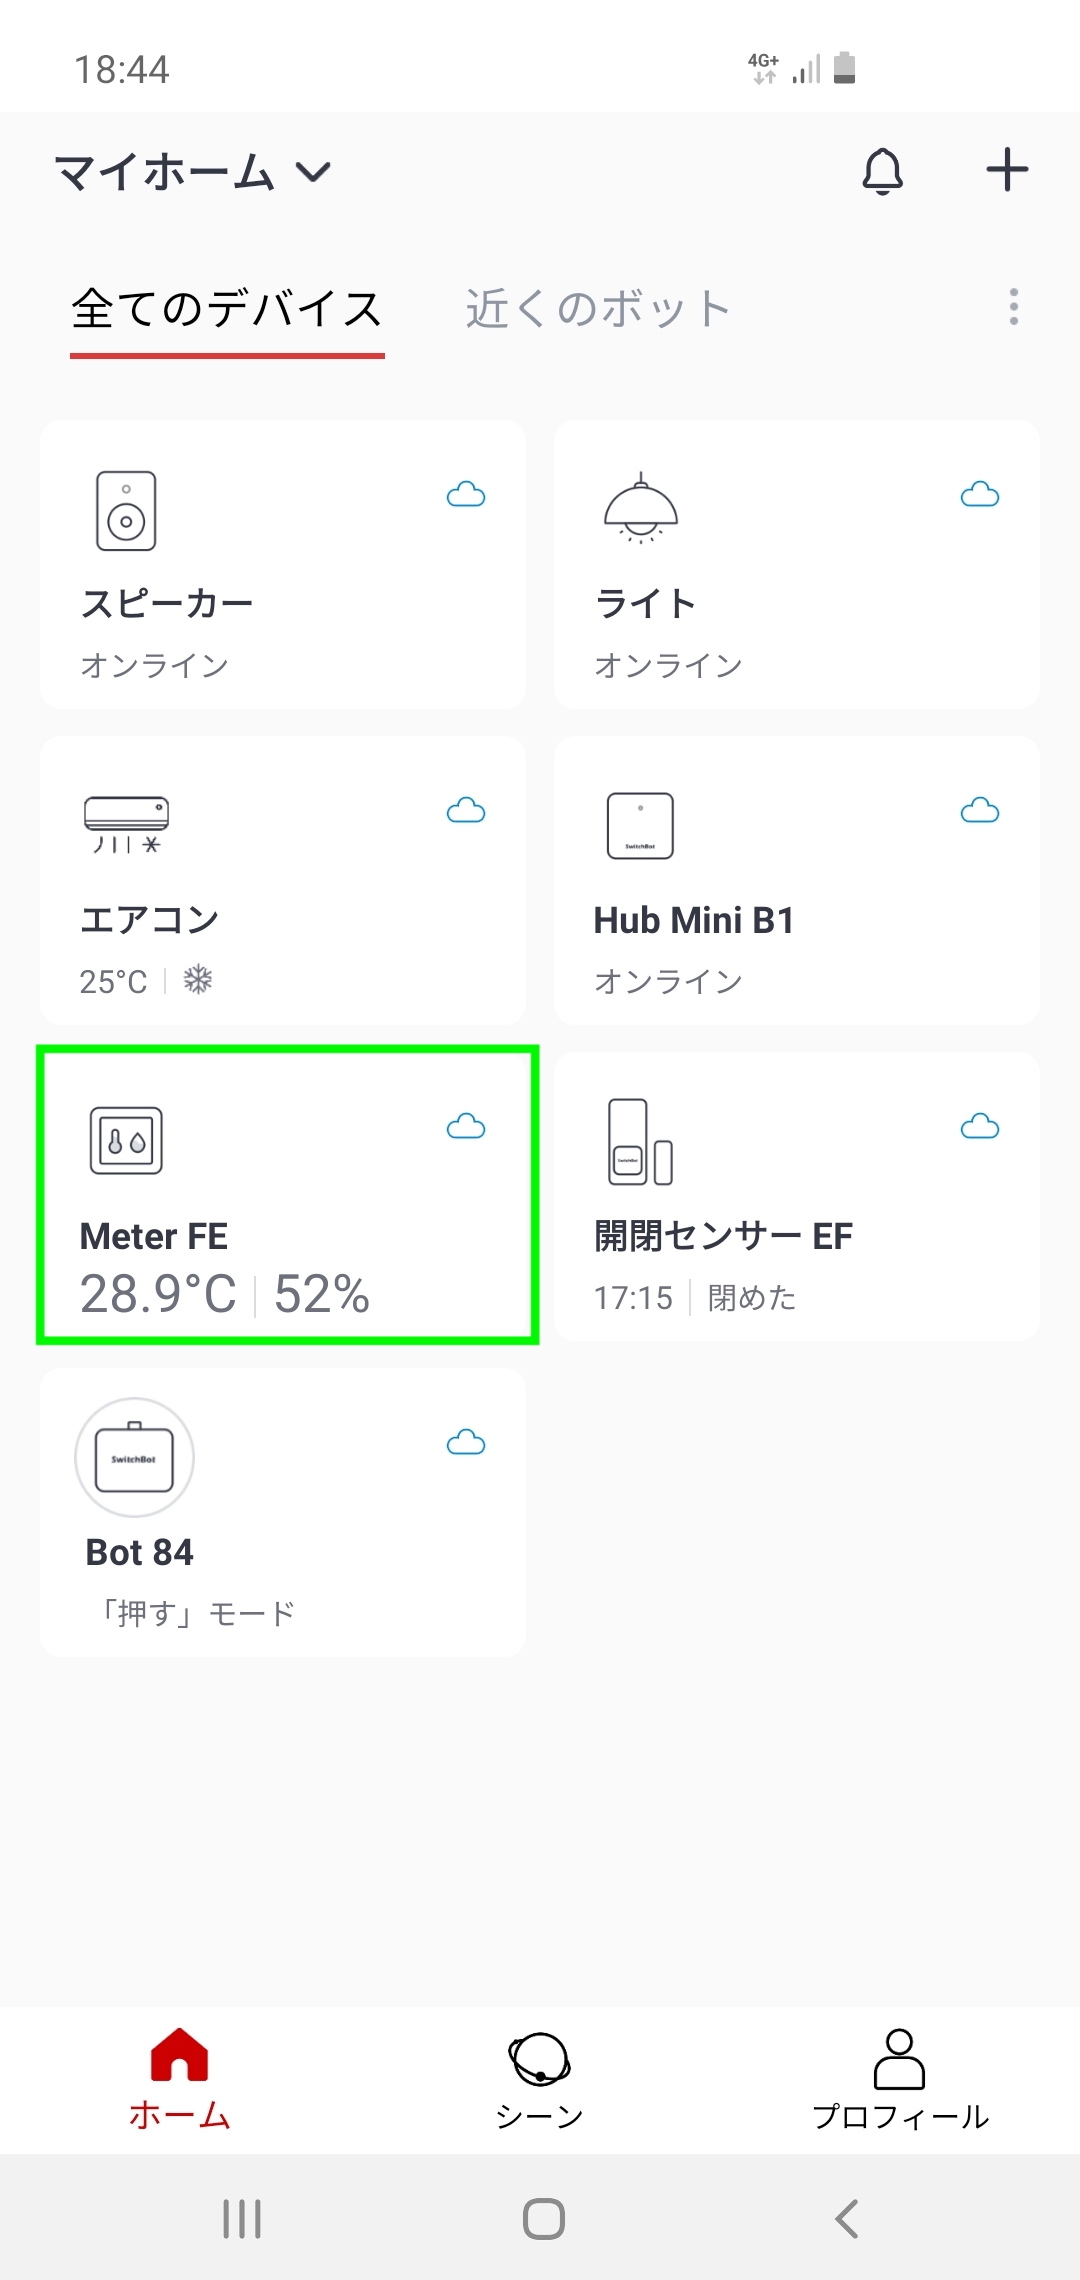Tap the Hub Mini B1 device icon
Image resolution: width=1080 pixels, height=2280 pixels.
[640, 826]
